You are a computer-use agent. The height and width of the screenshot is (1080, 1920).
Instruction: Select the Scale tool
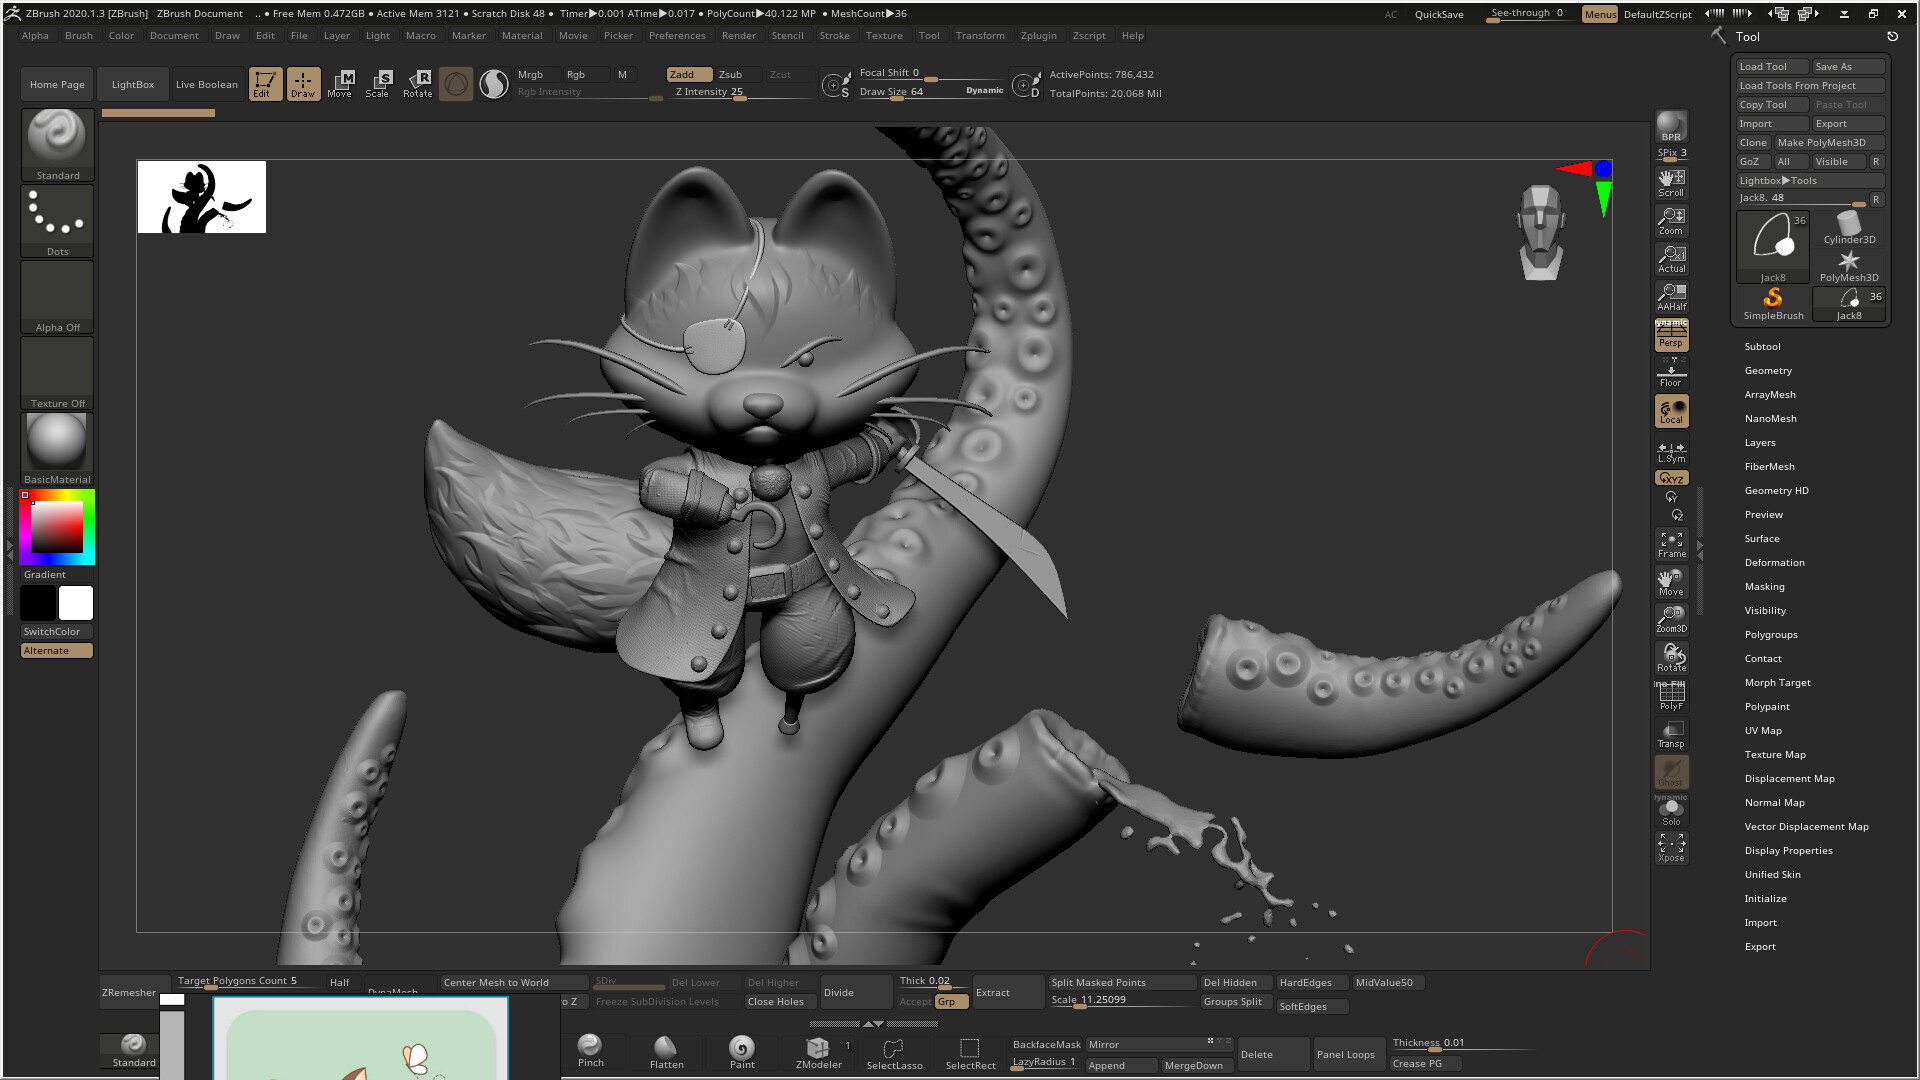click(x=378, y=84)
